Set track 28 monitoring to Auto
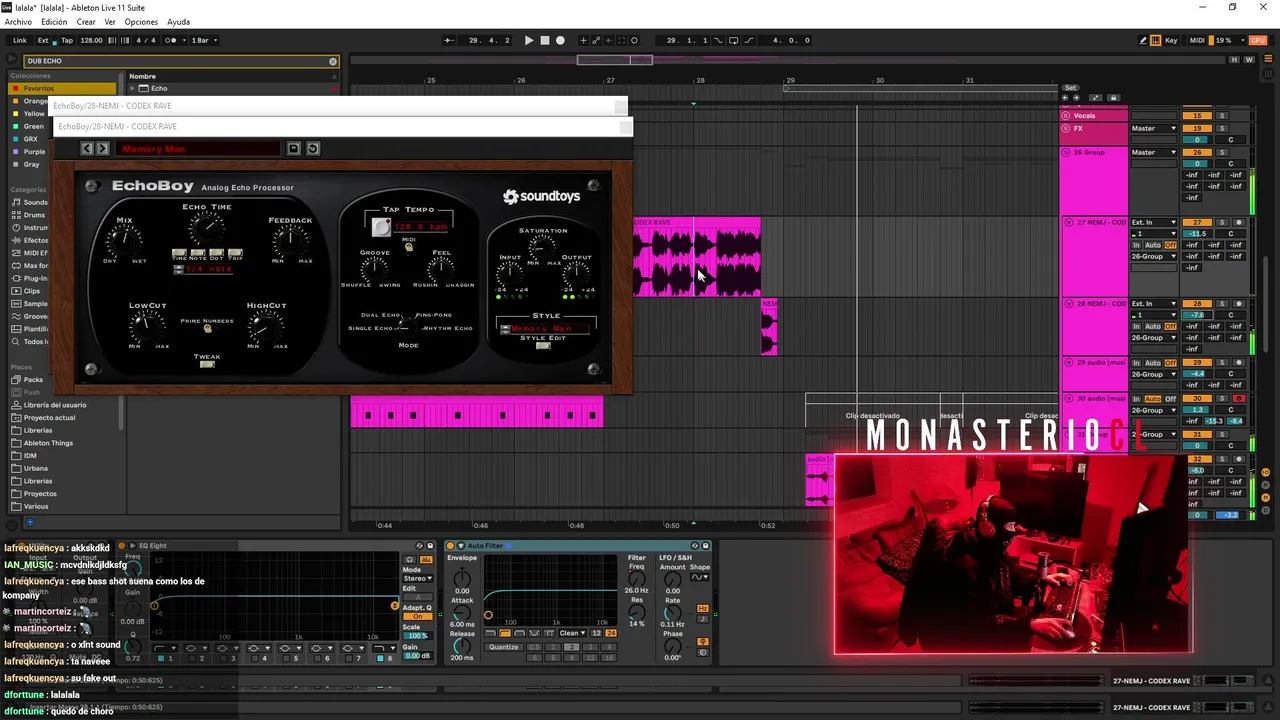The width and height of the screenshot is (1280, 720). (1153, 327)
